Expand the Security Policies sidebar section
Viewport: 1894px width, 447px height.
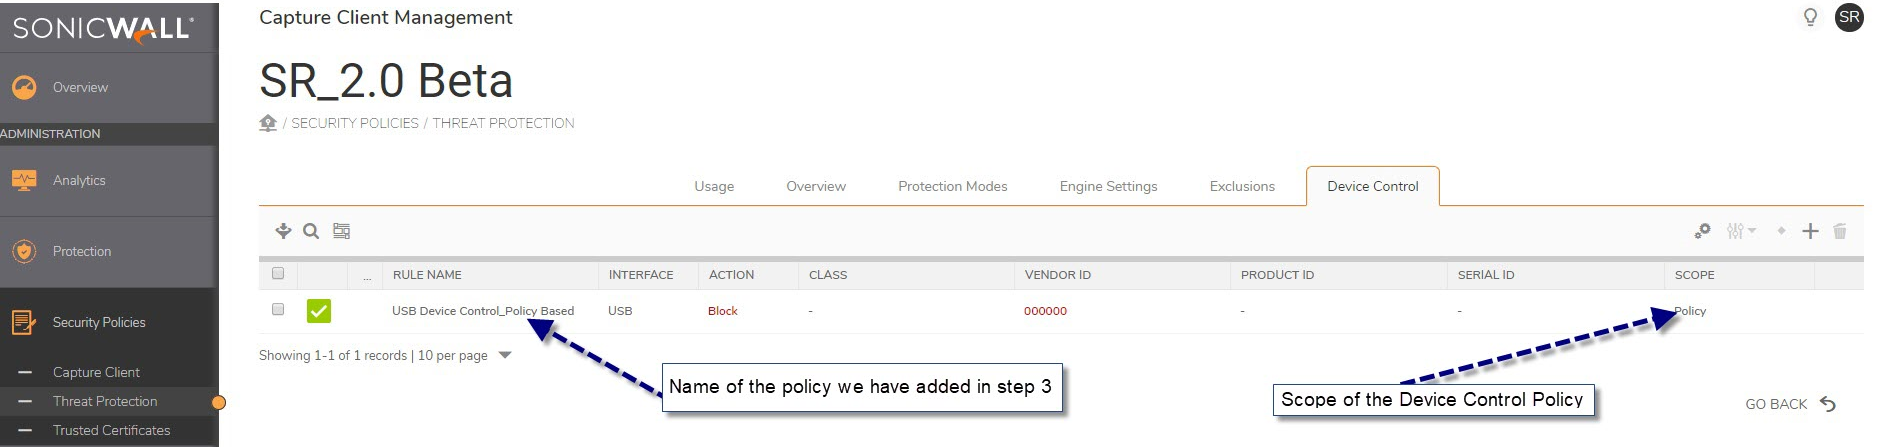(x=99, y=322)
